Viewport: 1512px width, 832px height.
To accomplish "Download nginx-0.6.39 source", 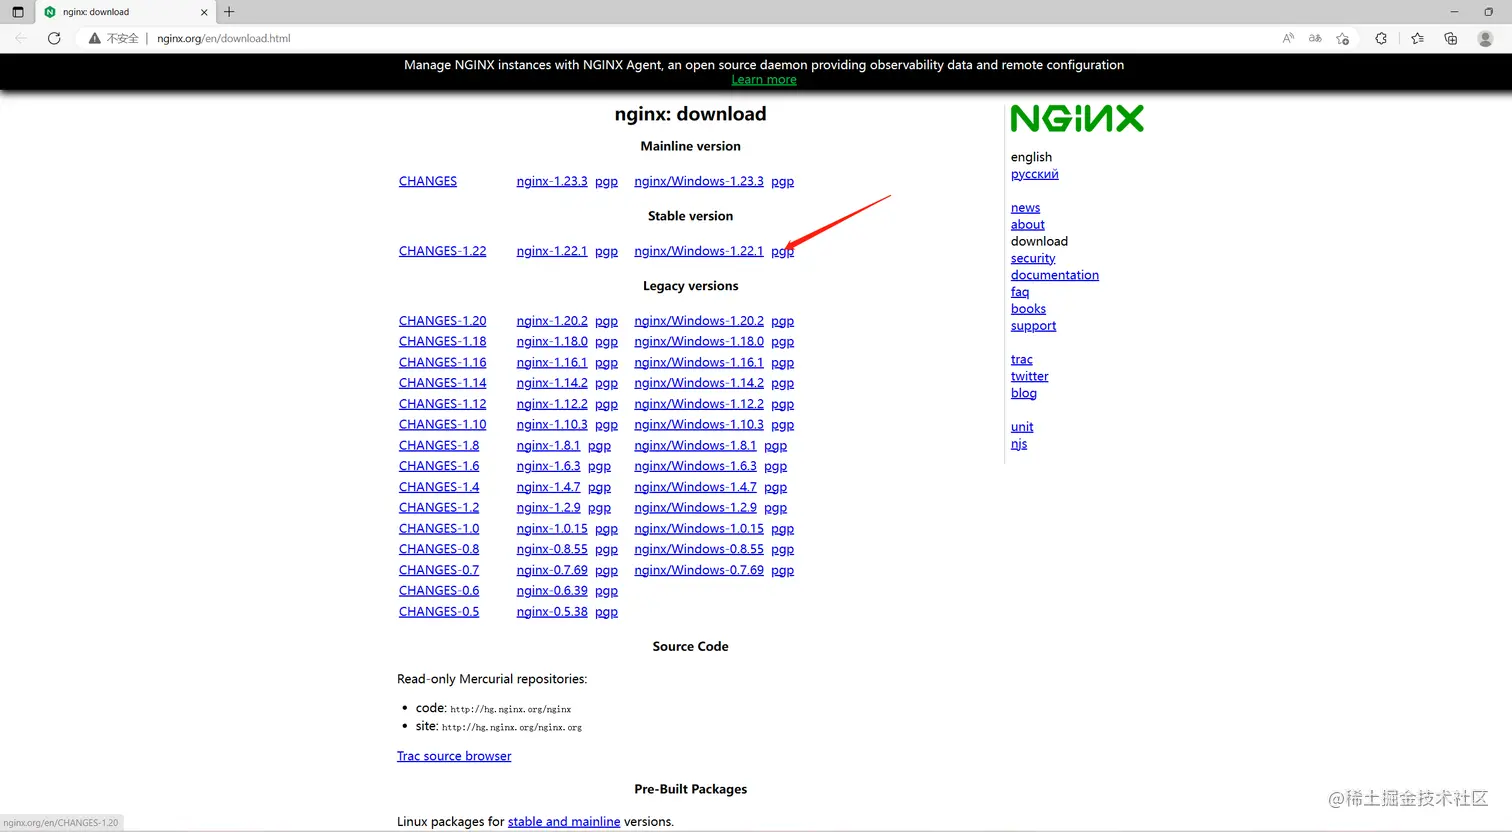I will [x=552, y=591].
